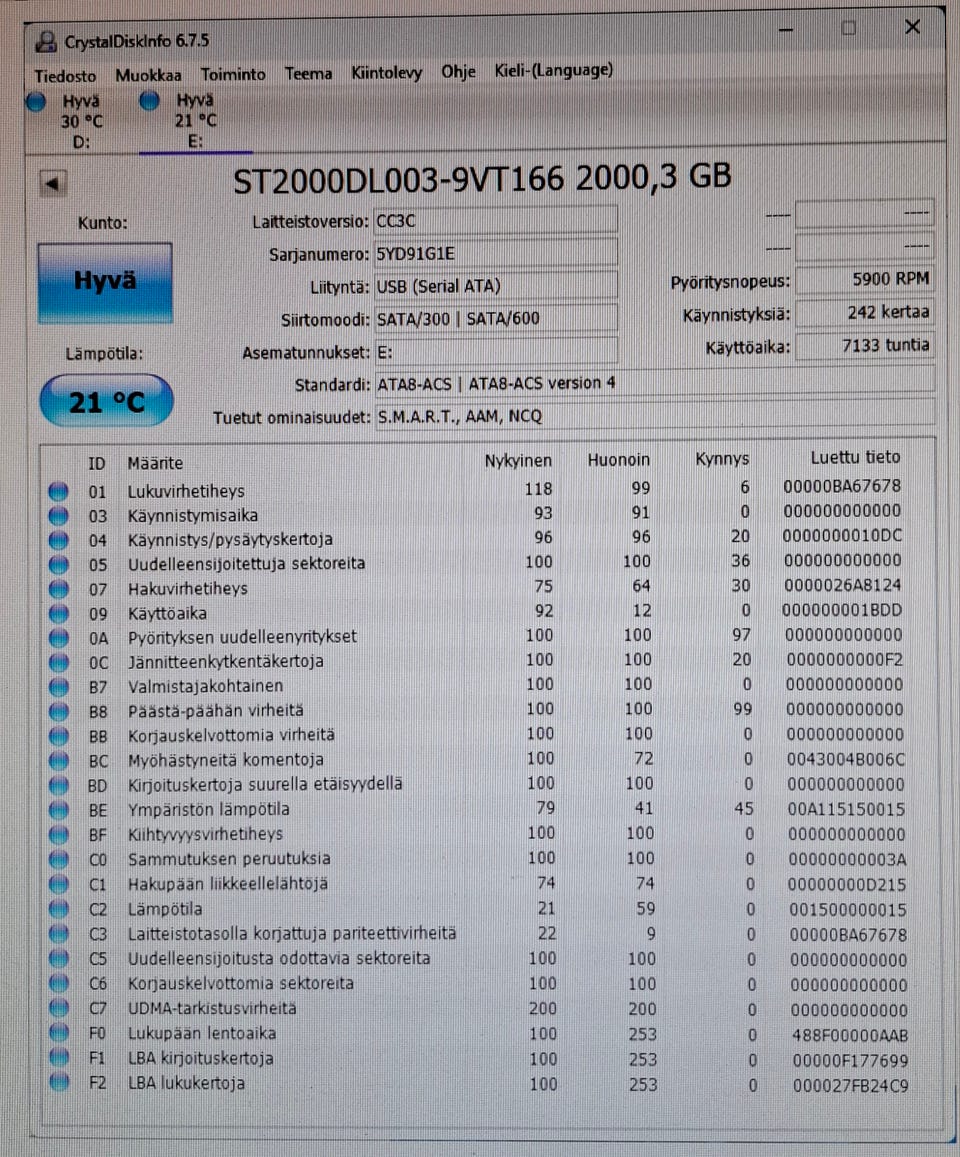The height and width of the screenshot is (1157, 960).
Task: Click the Nykyinen column header
Action: pos(518,460)
